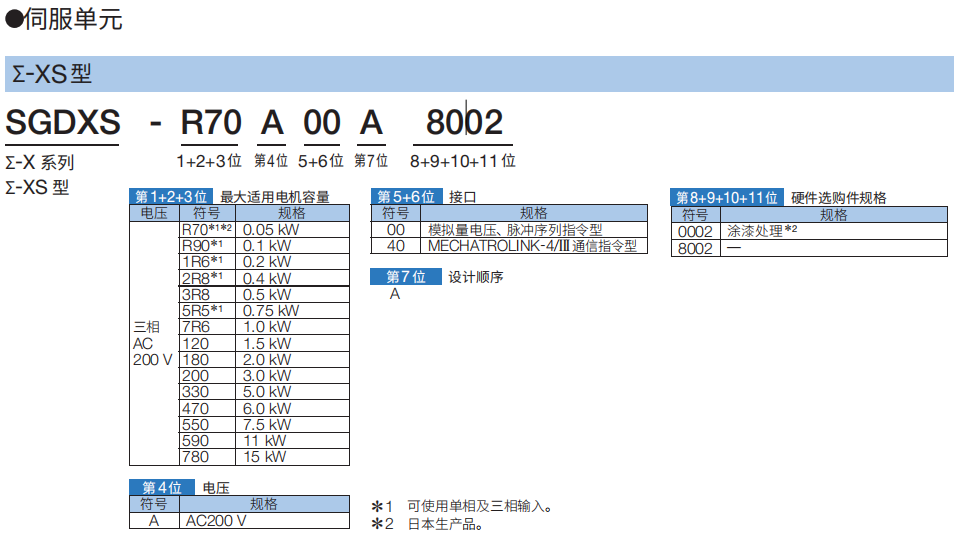954x544 pixels.
Task: Click the 伺服单元 heading
Action: pos(72,19)
